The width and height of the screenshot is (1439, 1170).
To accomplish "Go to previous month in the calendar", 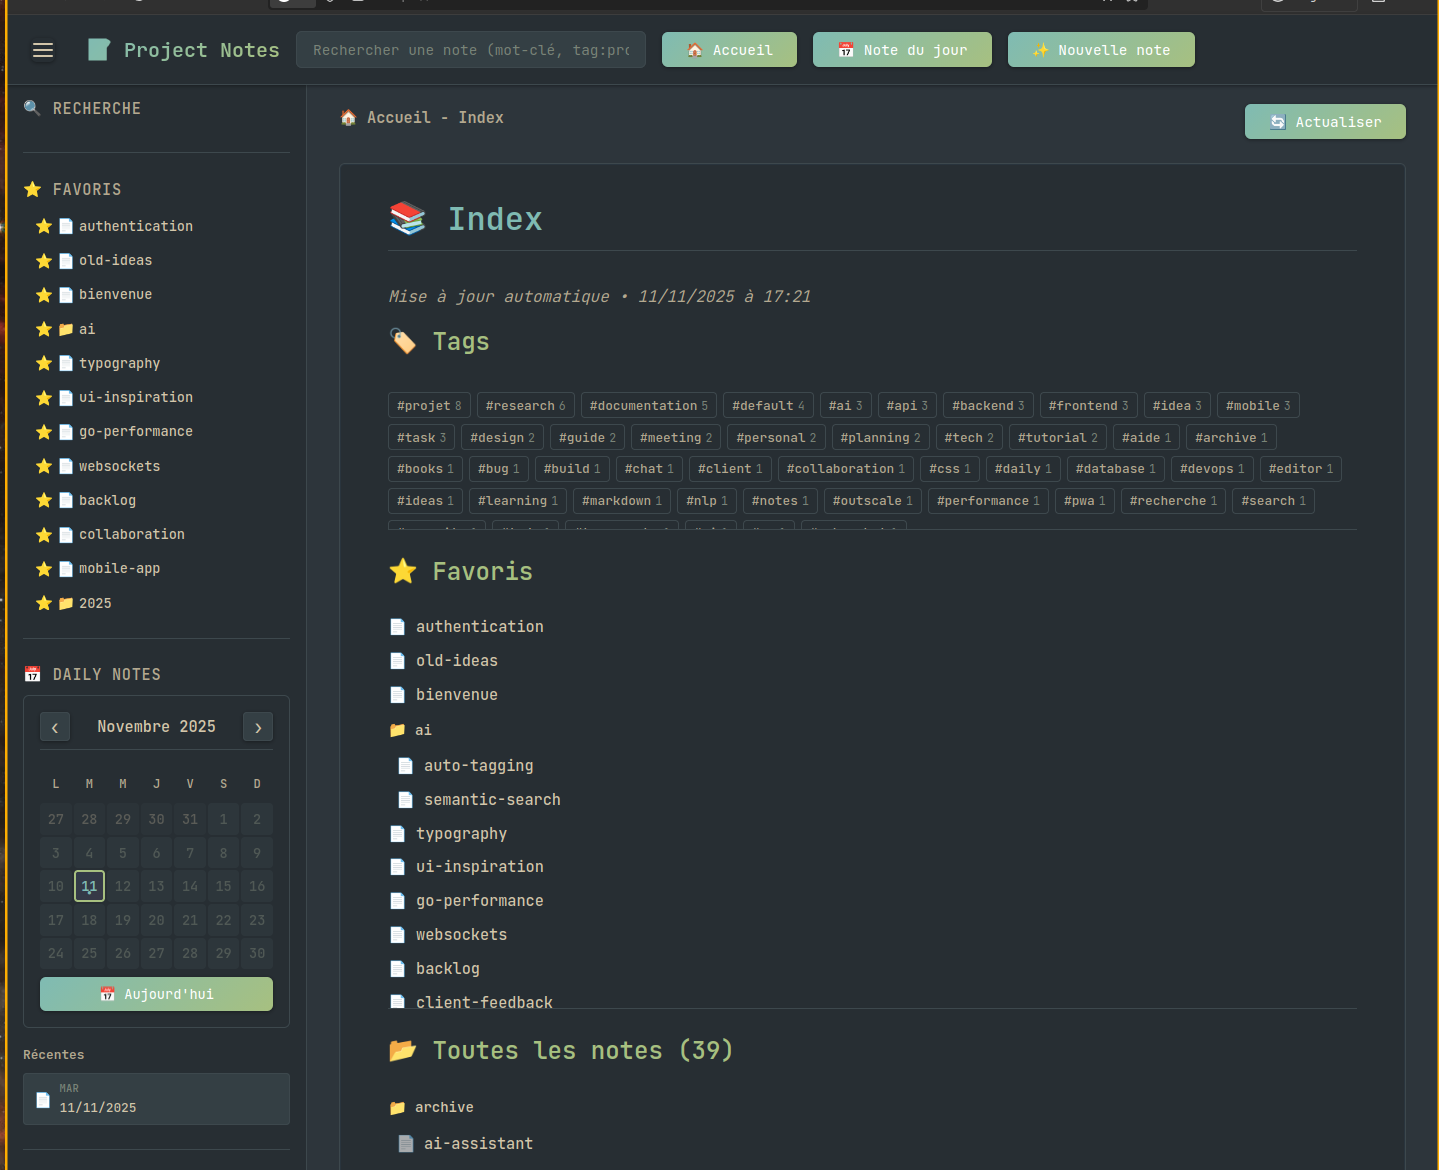I will [x=55, y=727].
